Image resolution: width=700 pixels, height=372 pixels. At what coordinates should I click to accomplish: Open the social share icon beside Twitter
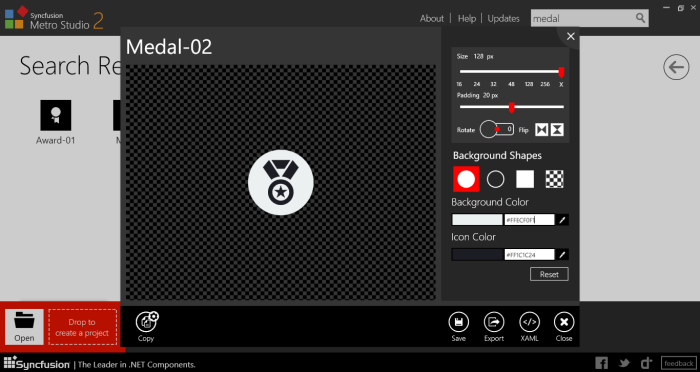pos(646,363)
